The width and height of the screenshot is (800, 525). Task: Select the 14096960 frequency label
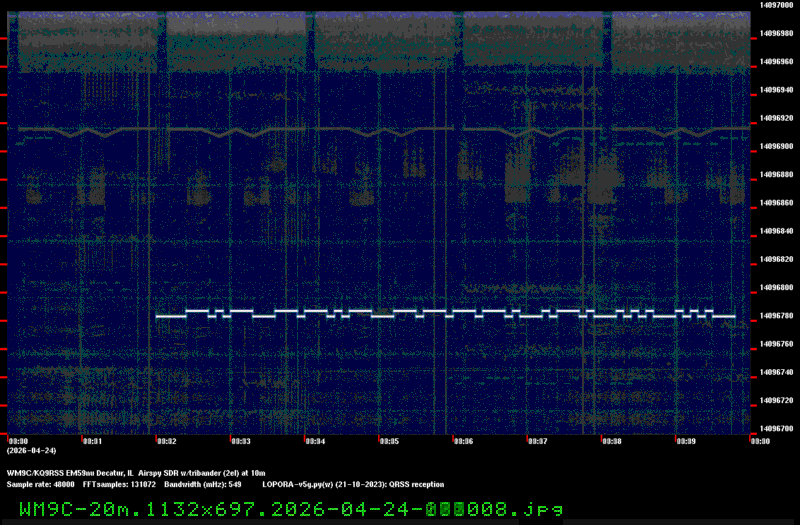click(x=777, y=61)
